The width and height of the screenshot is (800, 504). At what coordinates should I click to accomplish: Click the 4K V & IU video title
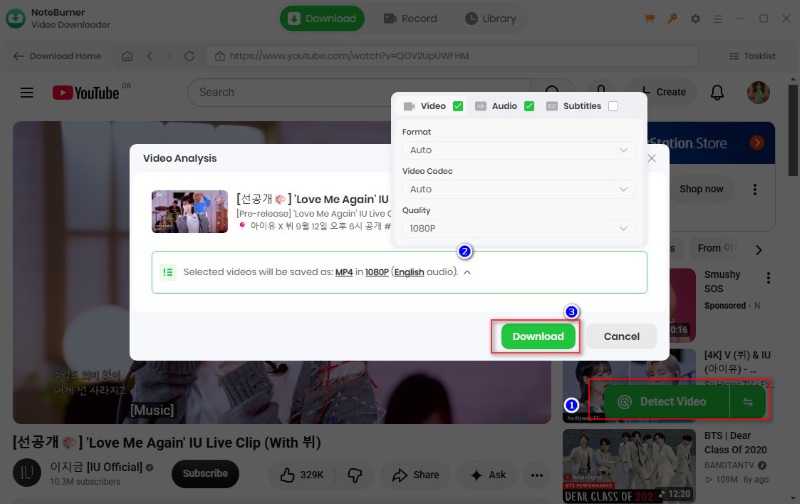point(737,362)
